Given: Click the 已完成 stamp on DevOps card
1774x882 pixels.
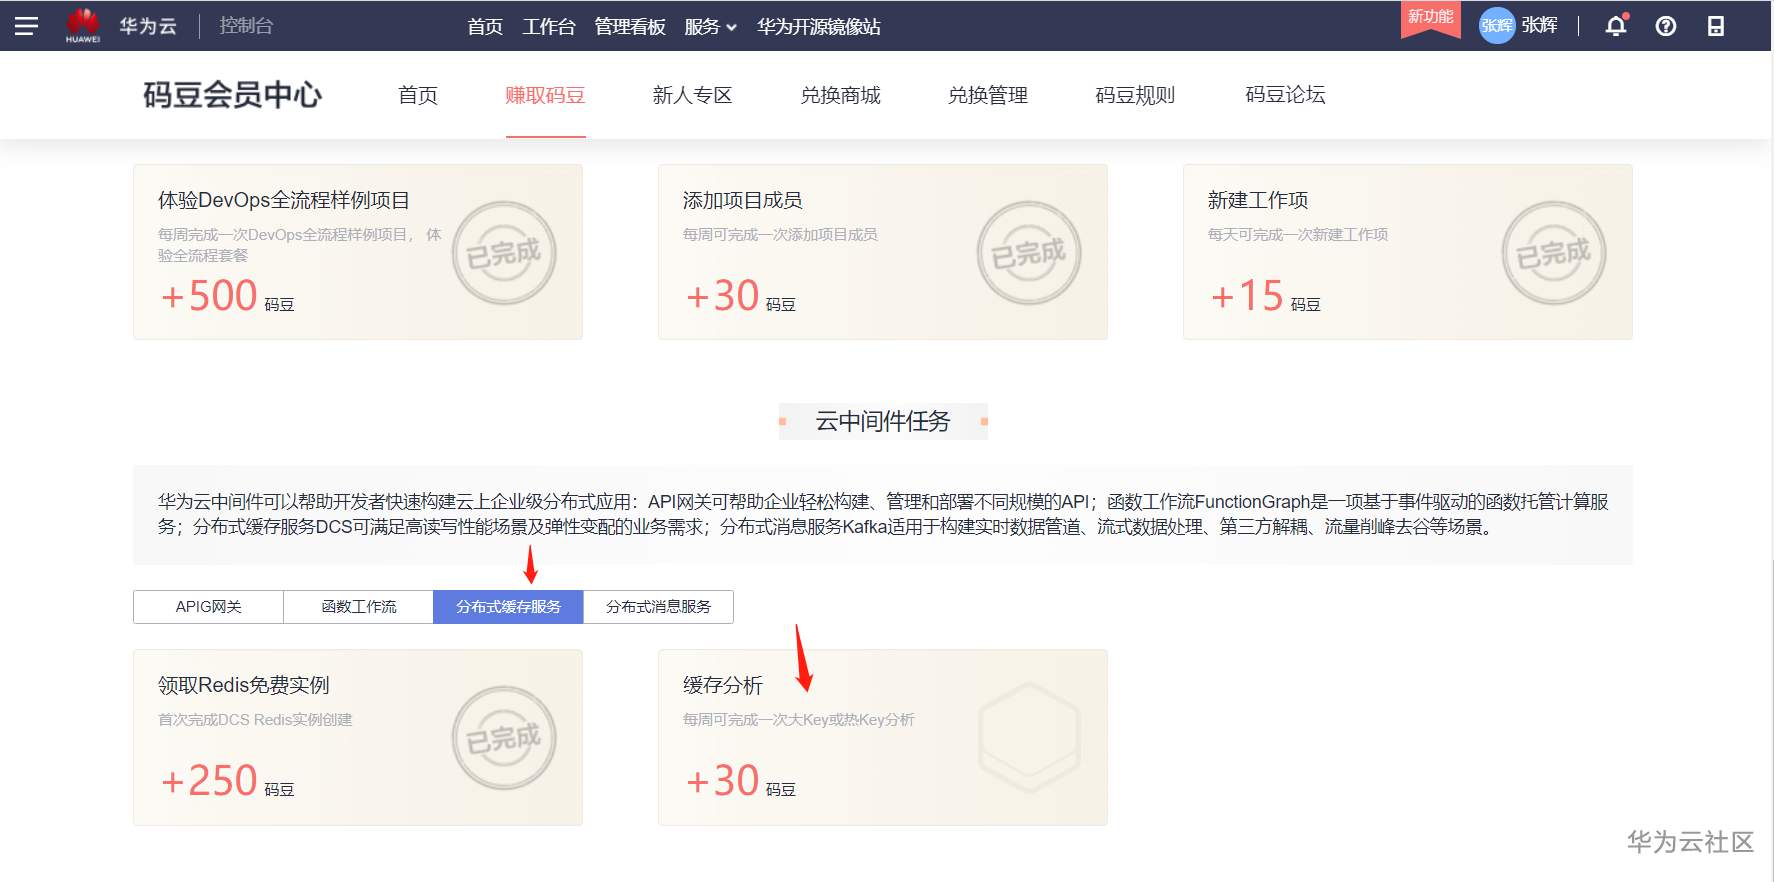Looking at the screenshot, I should click(x=504, y=253).
